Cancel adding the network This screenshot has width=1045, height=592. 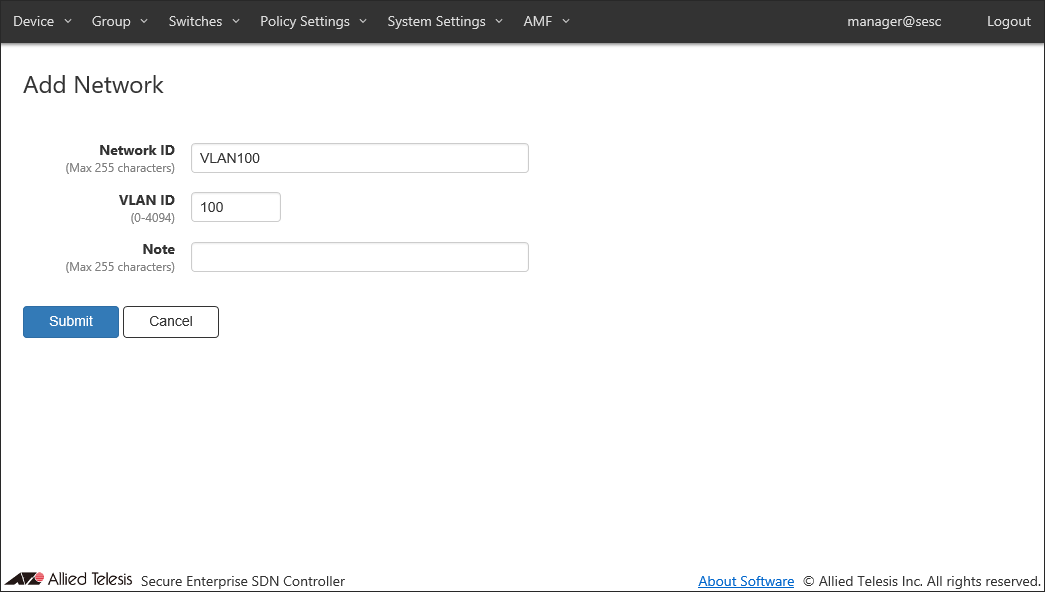170,321
